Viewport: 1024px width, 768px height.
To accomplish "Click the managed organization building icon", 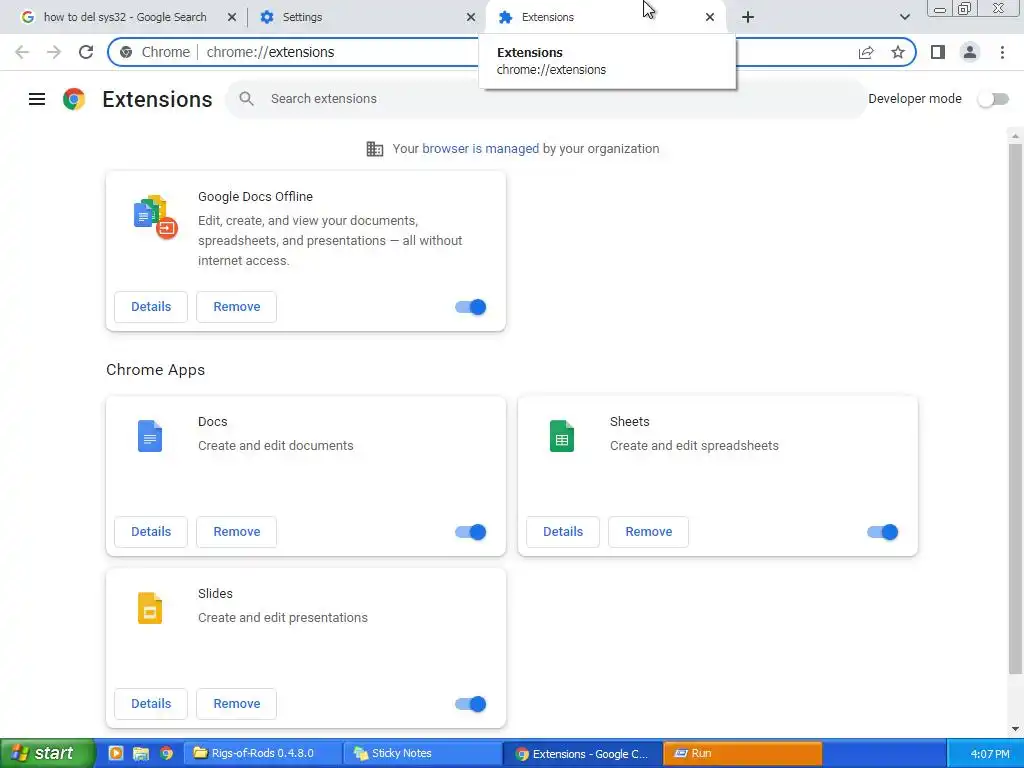I will [375, 149].
